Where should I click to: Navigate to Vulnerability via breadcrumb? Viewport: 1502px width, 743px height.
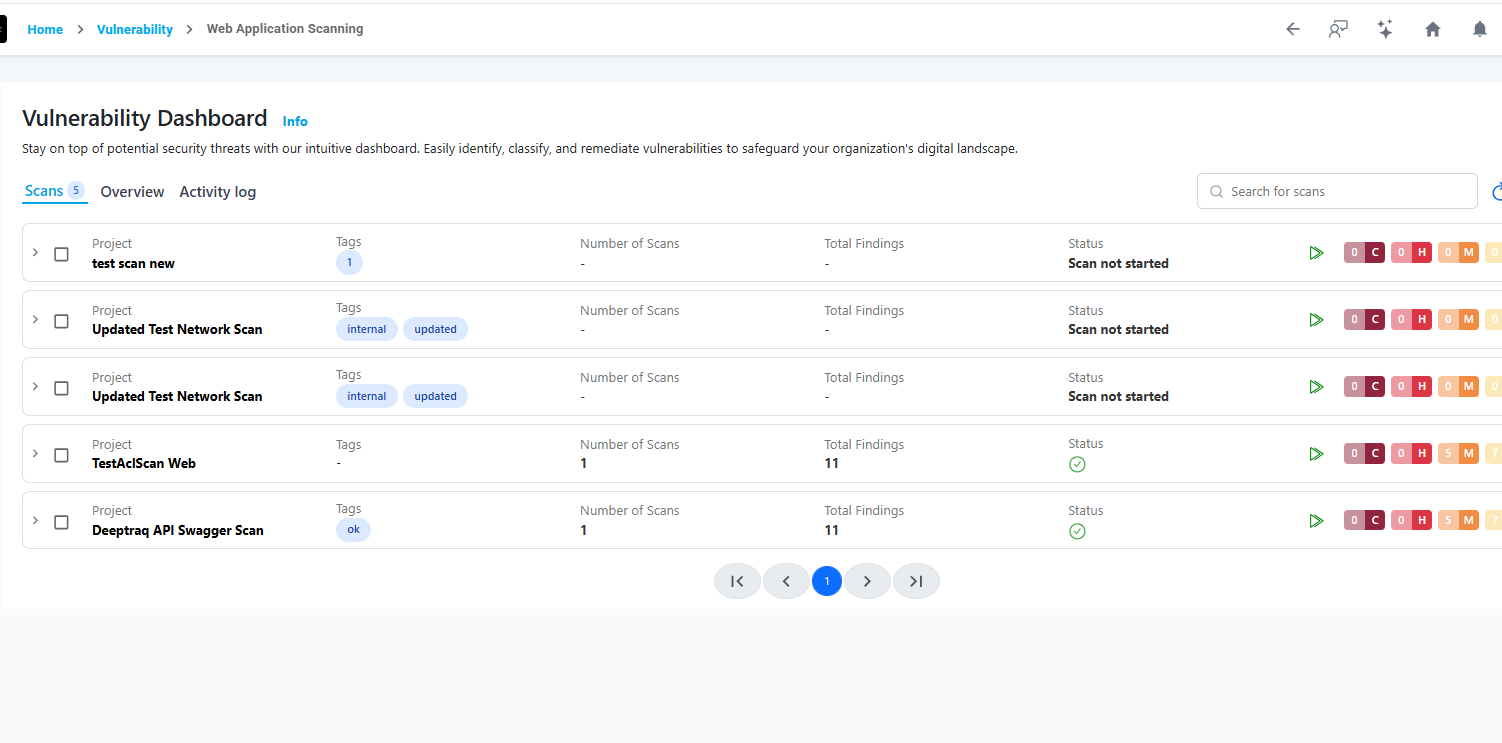(134, 29)
